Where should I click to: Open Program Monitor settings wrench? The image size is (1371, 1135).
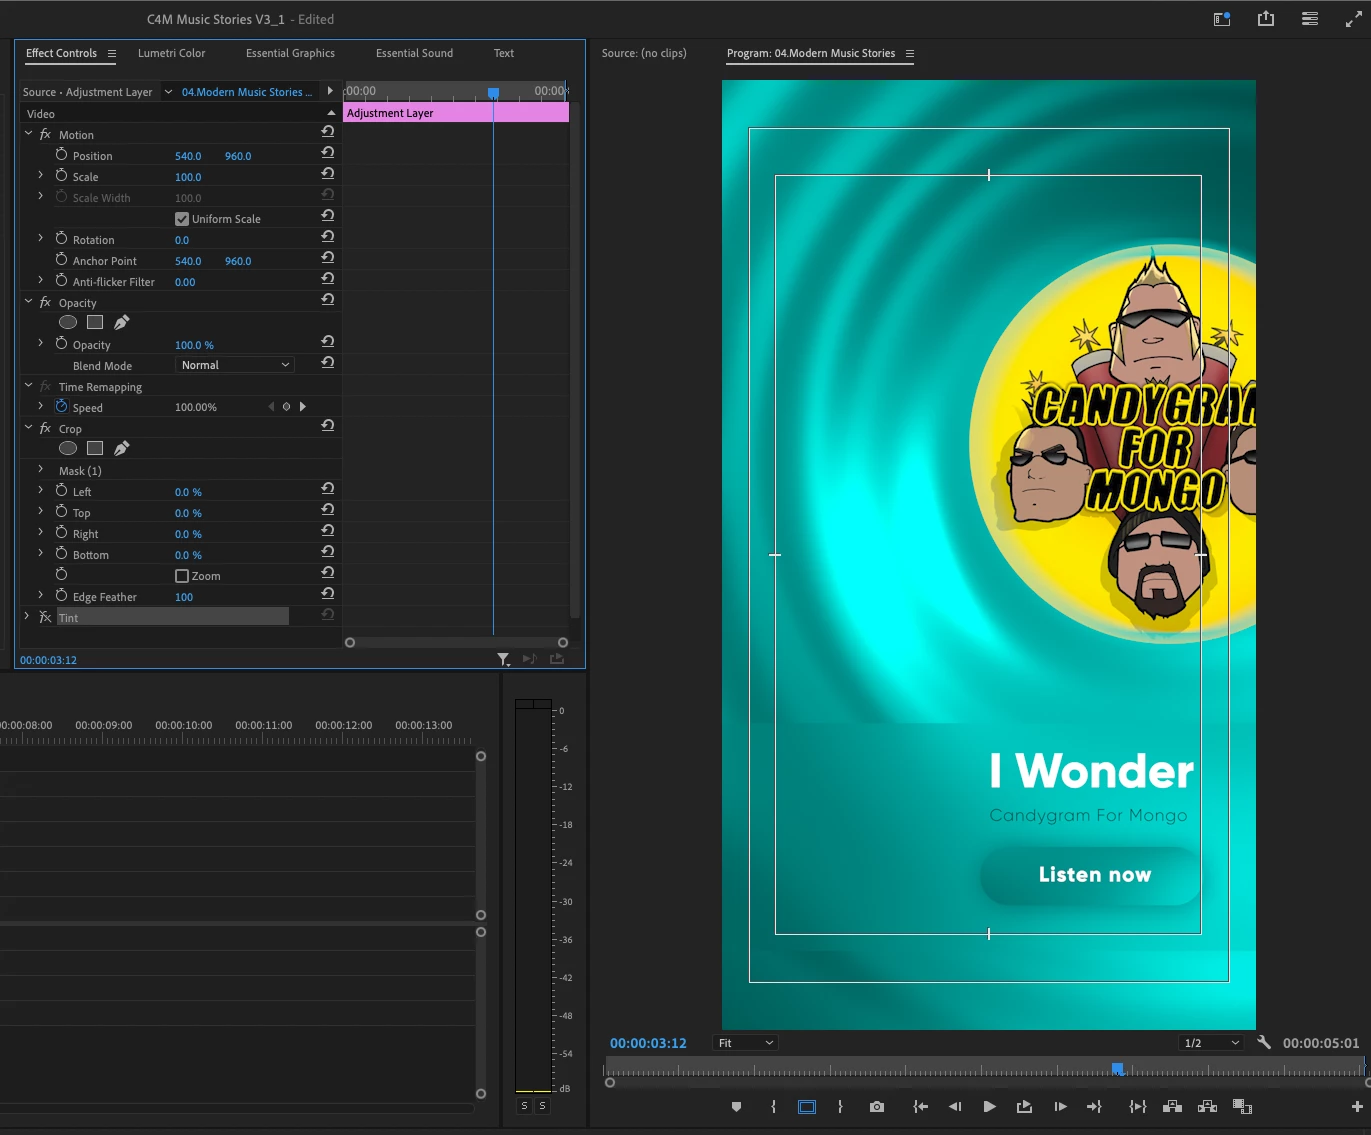[1264, 1042]
